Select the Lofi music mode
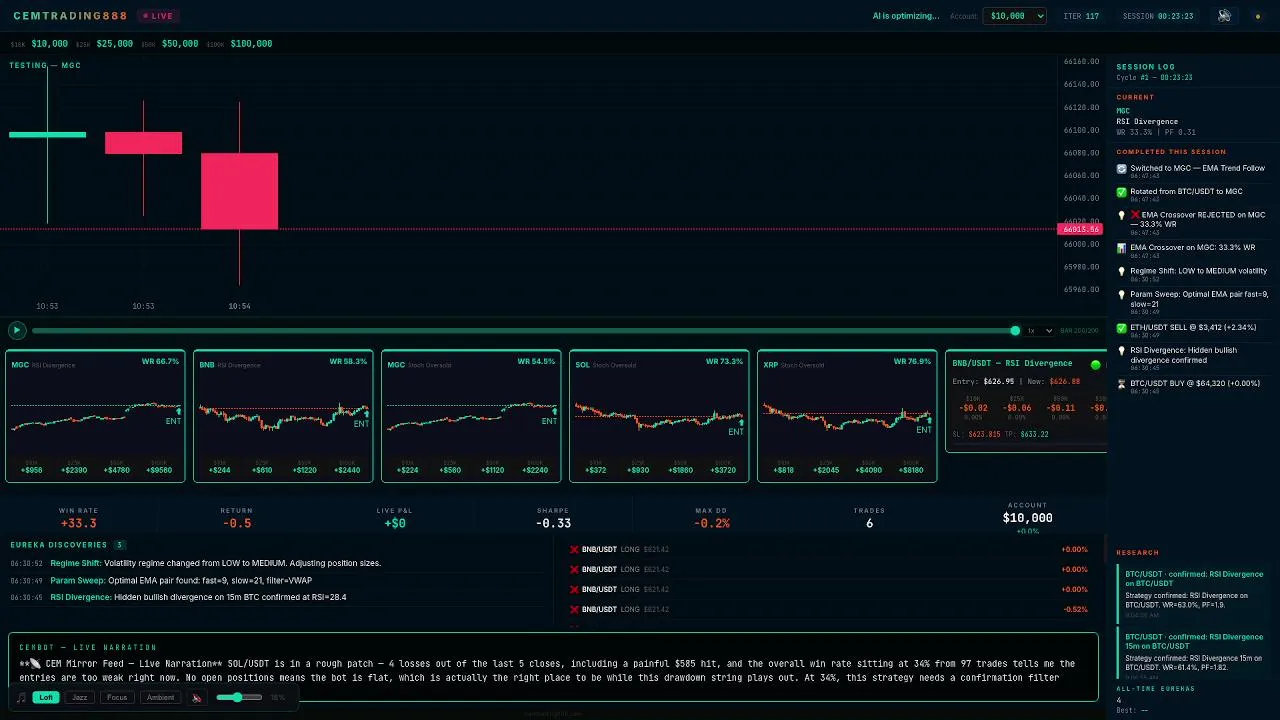The height and width of the screenshot is (720, 1280). [x=46, y=697]
